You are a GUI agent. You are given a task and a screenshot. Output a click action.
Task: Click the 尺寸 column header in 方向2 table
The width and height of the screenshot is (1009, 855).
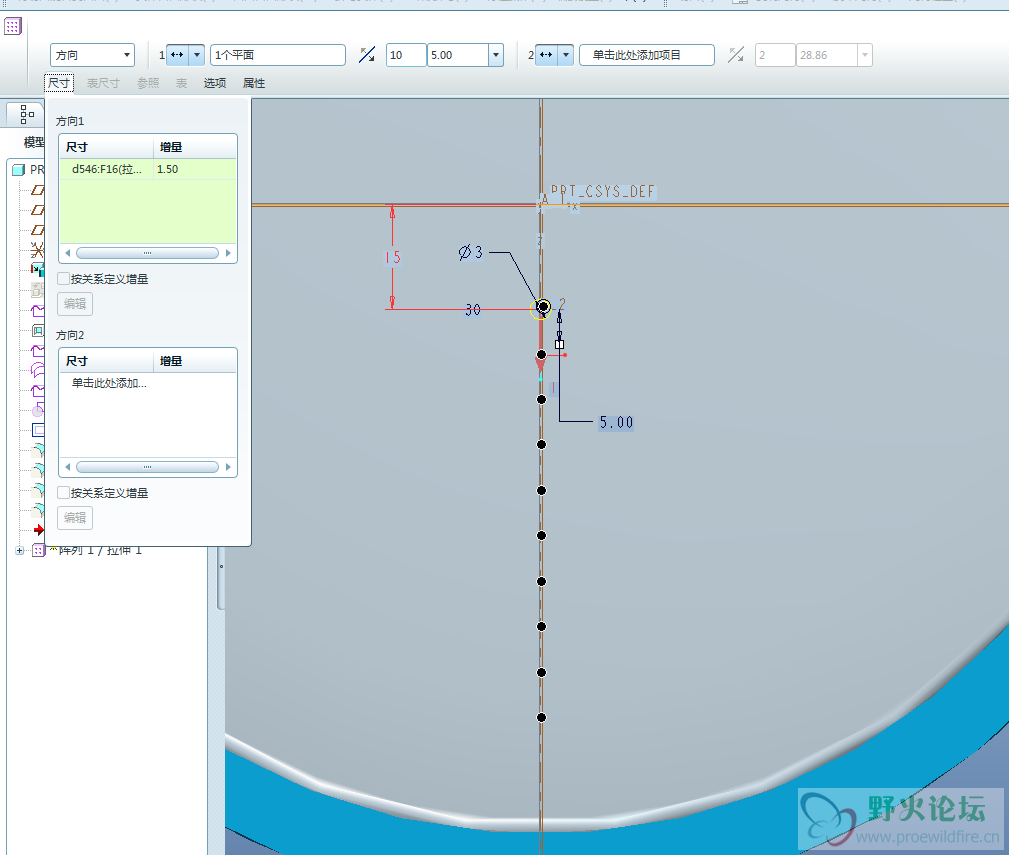coord(107,362)
